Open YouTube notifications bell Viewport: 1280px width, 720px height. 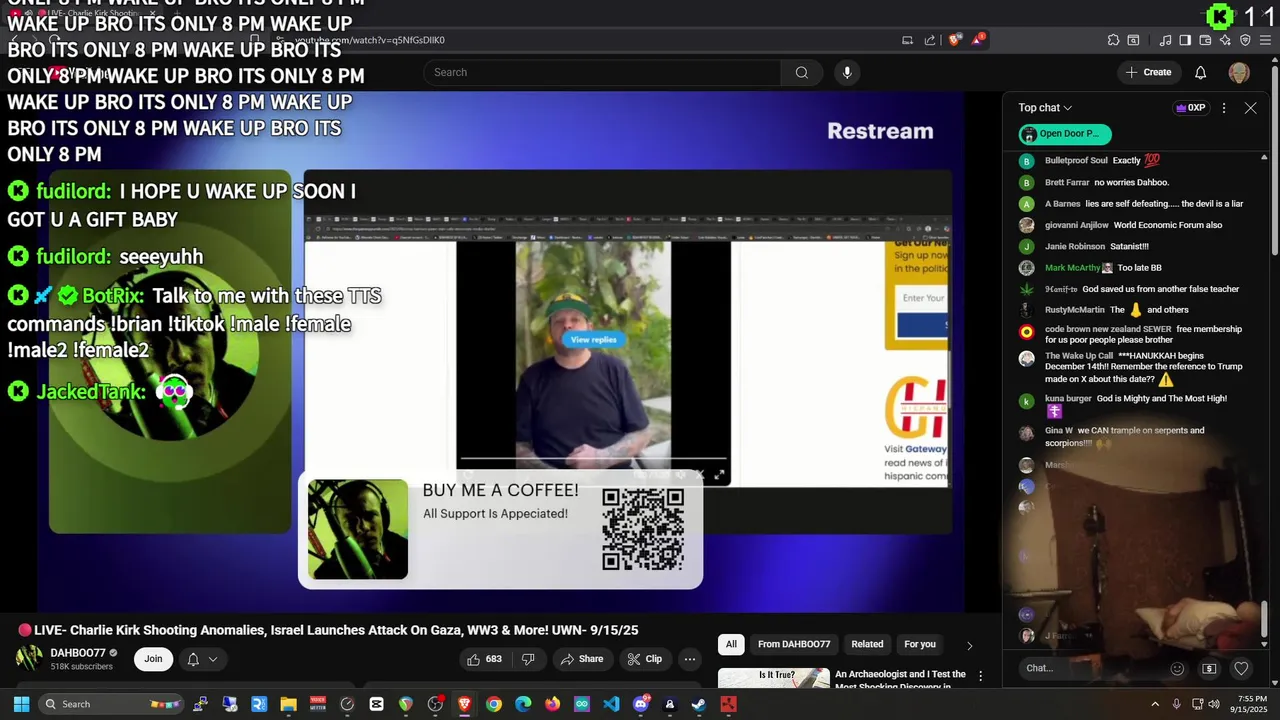point(1200,72)
